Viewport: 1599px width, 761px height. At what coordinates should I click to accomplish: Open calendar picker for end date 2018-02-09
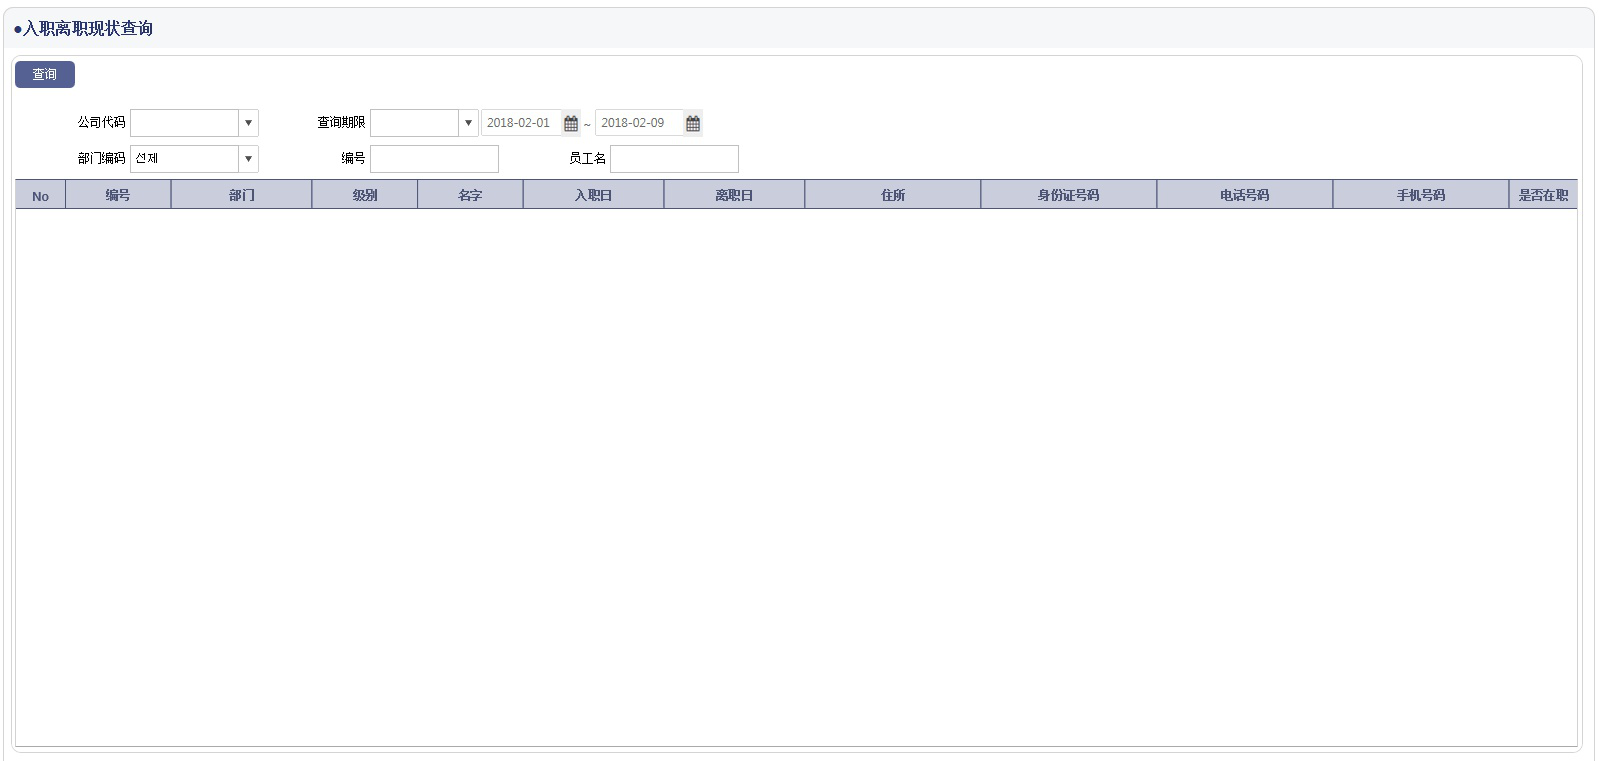coord(693,123)
